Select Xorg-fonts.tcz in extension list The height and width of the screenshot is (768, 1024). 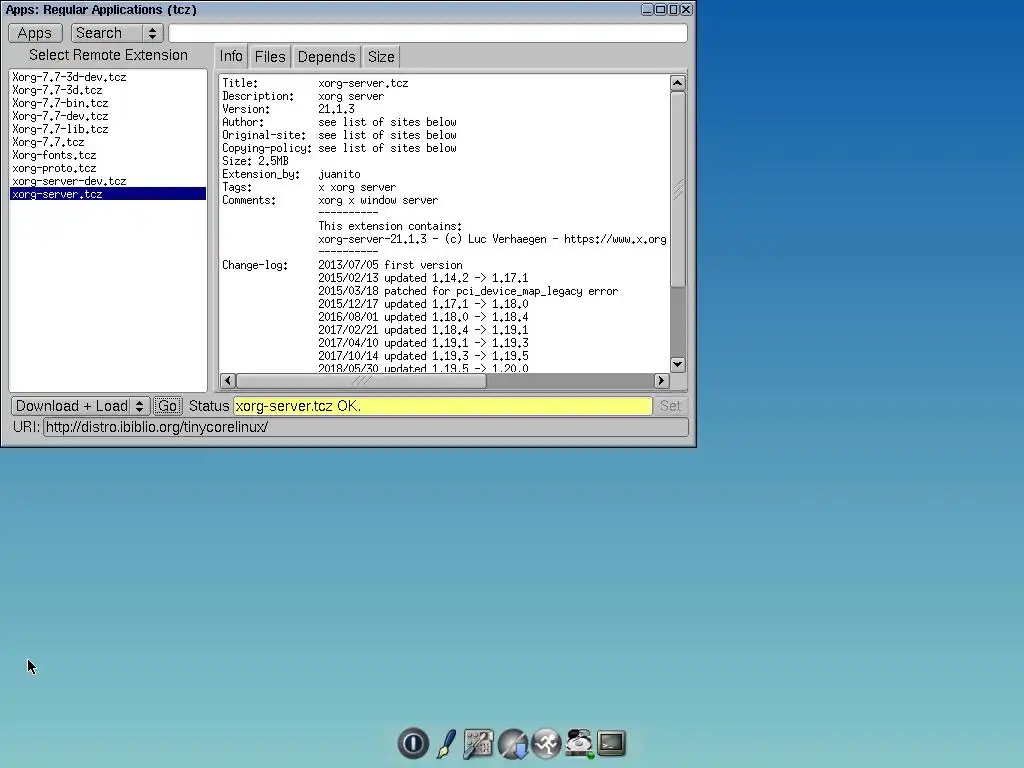(108, 155)
